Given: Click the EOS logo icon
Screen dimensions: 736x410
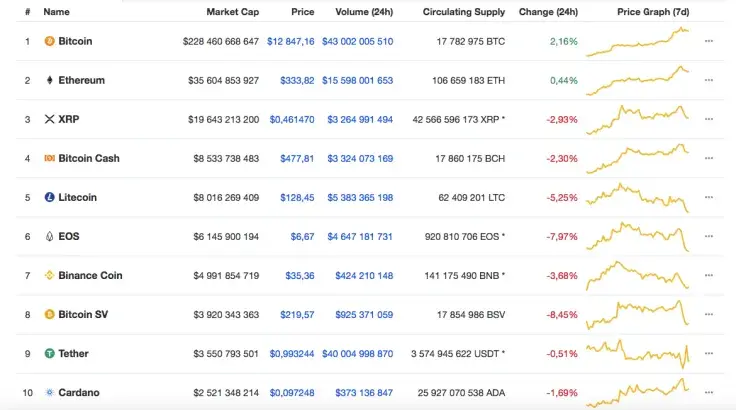Looking at the screenshot, I should pyautogui.click(x=50, y=236).
